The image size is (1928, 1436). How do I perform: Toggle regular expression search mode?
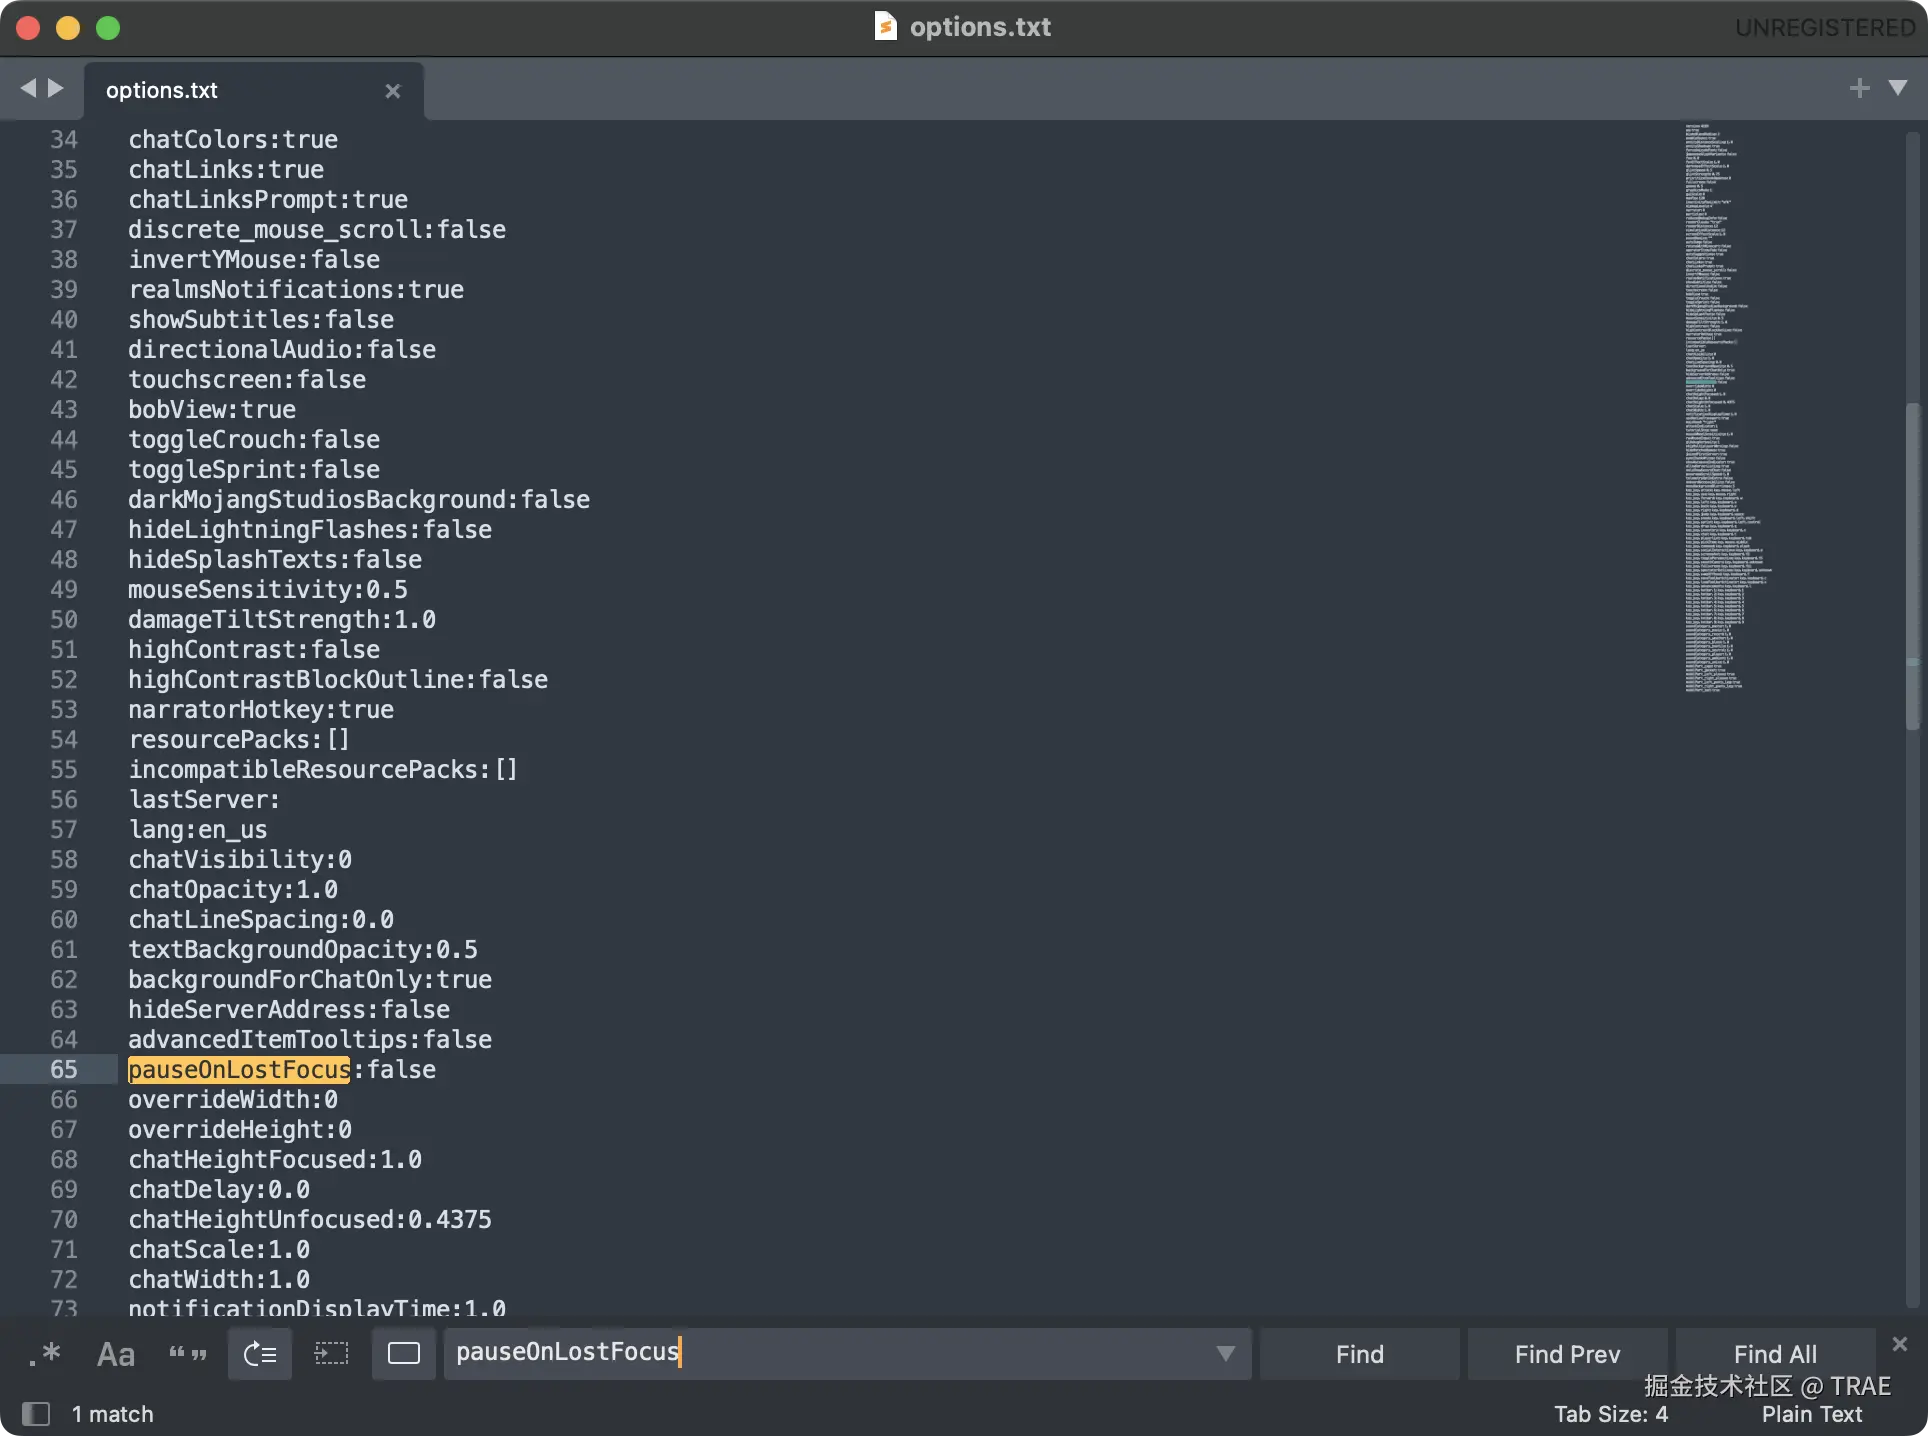pyautogui.click(x=45, y=1354)
